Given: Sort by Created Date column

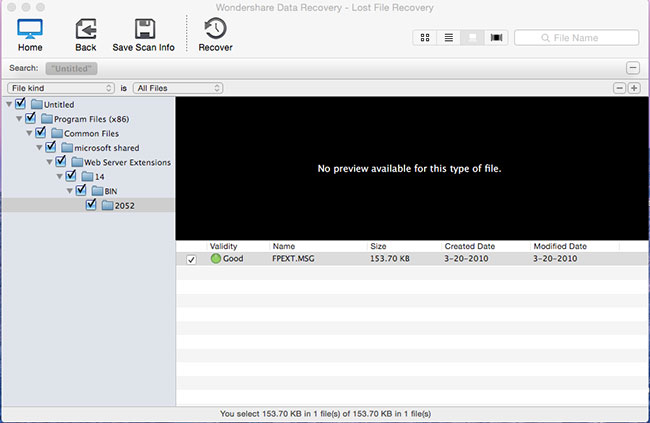Looking at the screenshot, I should (x=470, y=246).
